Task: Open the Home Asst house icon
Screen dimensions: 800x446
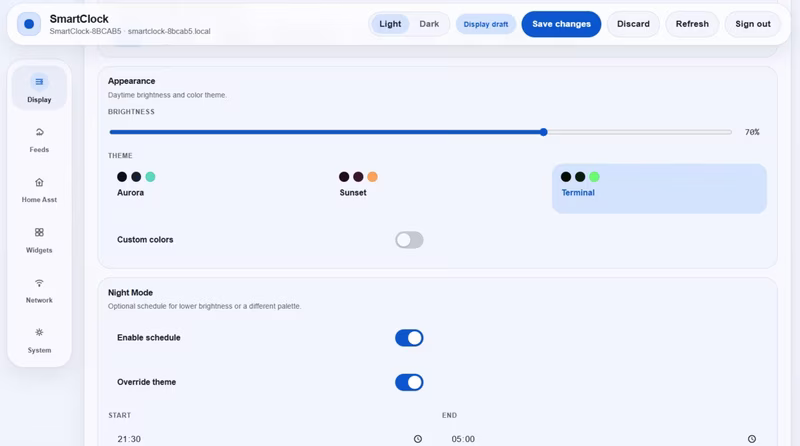Action: pyautogui.click(x=39, y=182)
